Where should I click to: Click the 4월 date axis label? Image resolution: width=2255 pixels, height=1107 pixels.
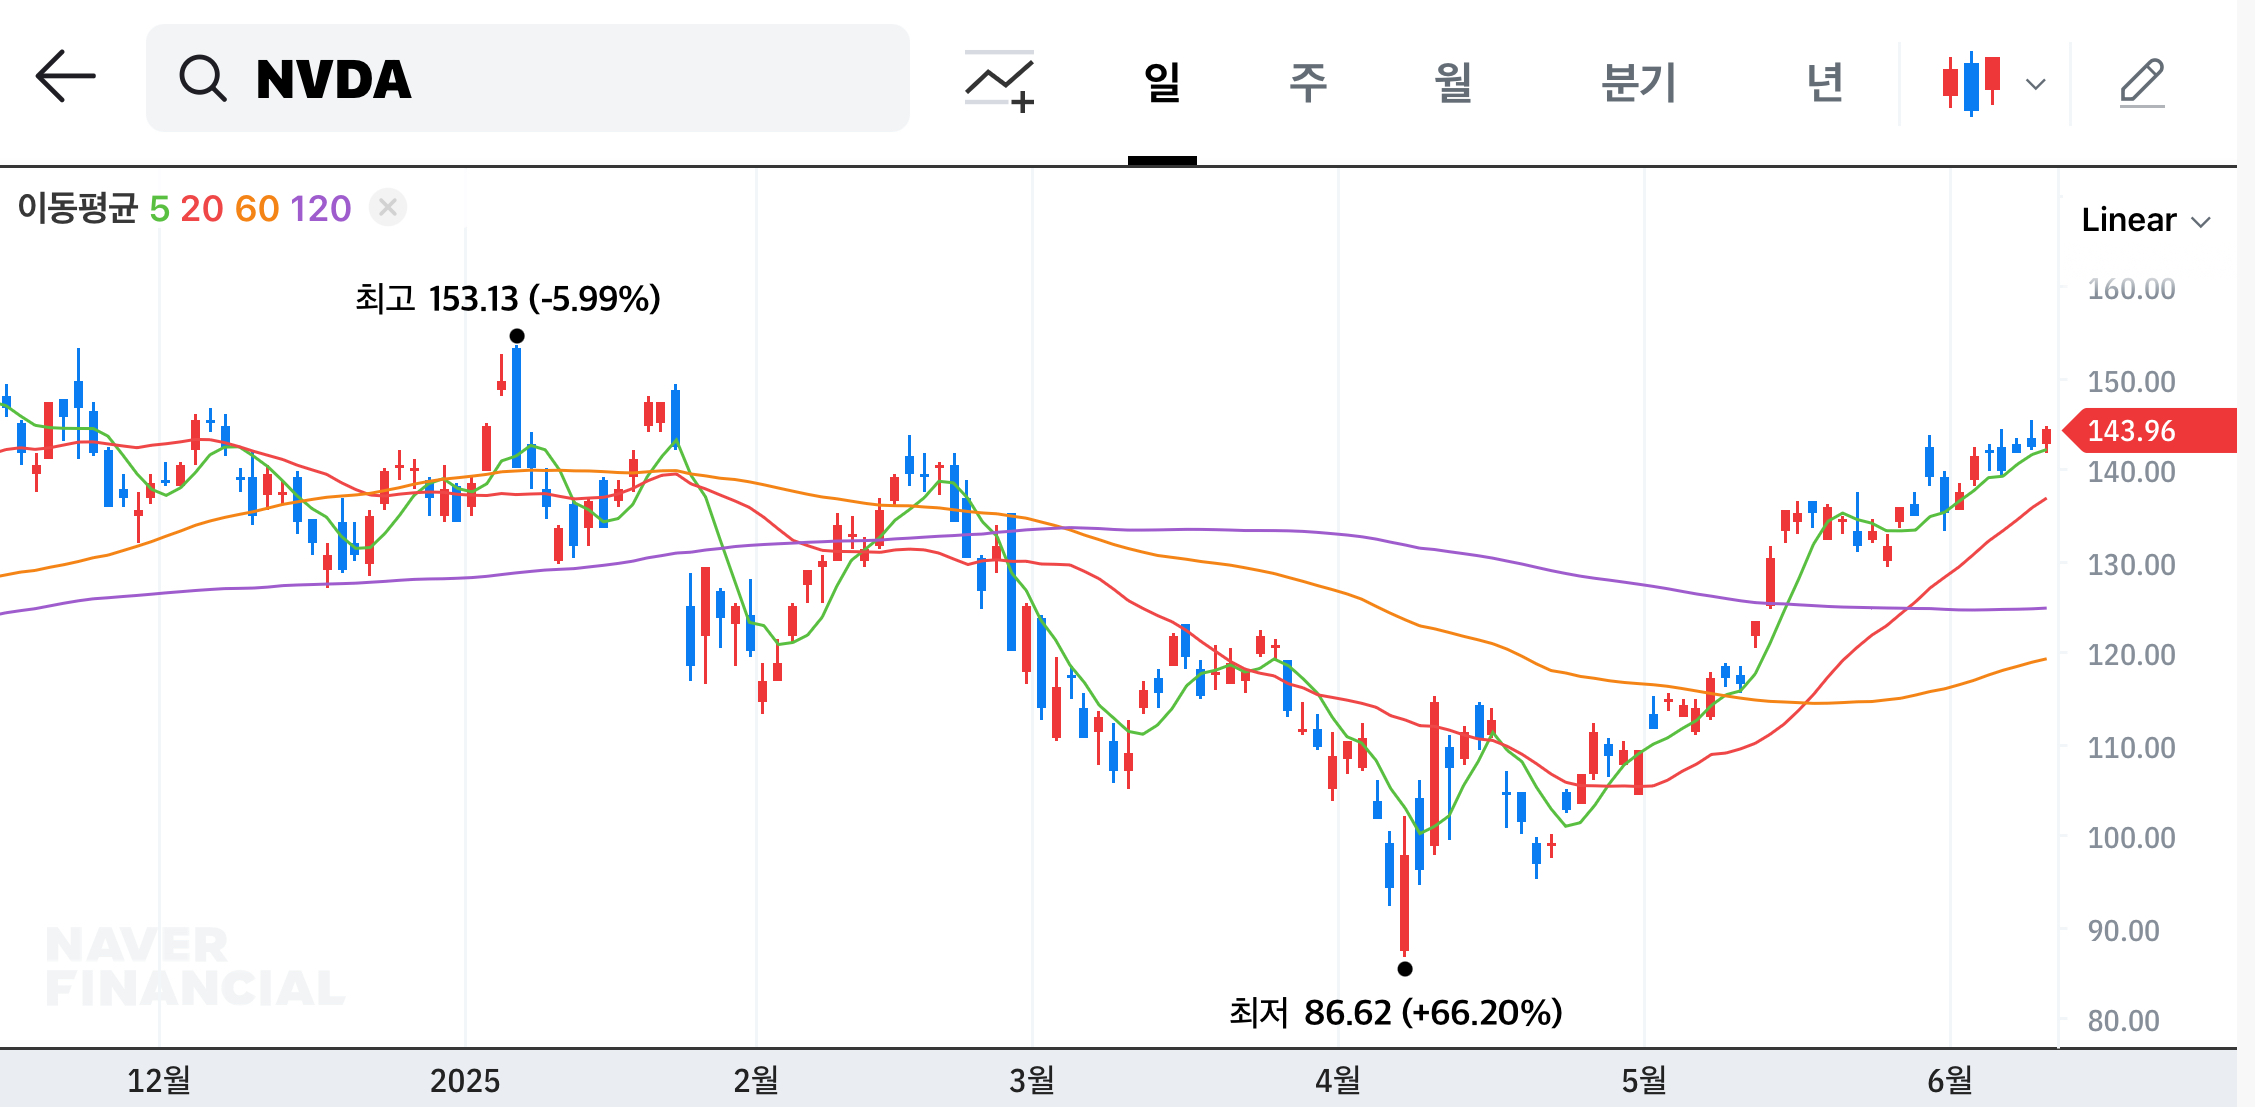[1338, 1080]
